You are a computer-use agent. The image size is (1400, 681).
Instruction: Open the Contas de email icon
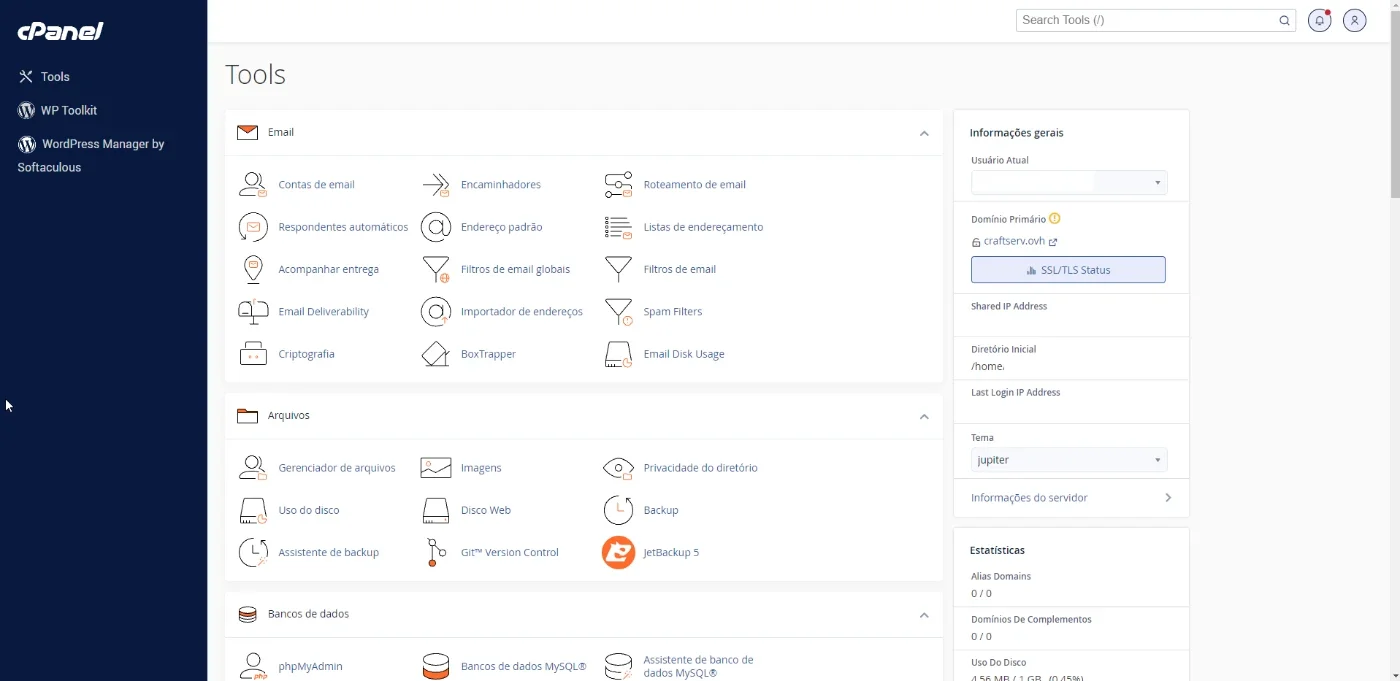pos(253,185)
